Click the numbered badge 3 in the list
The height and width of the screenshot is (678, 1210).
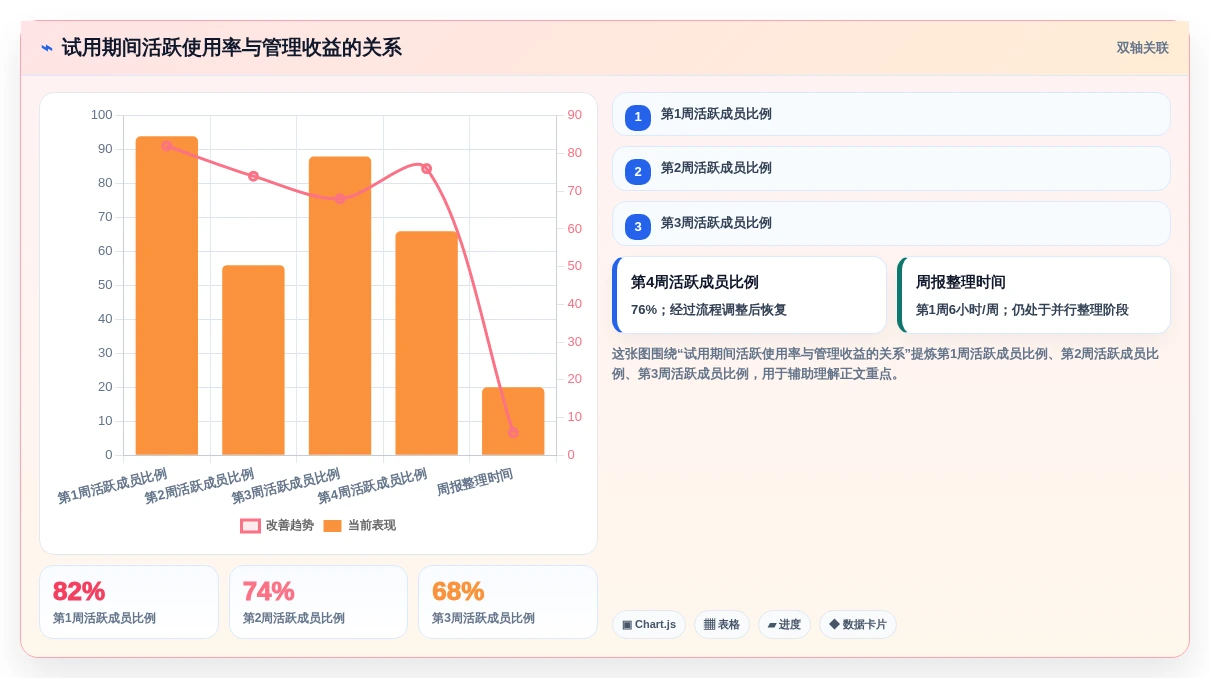pos(638,226)
